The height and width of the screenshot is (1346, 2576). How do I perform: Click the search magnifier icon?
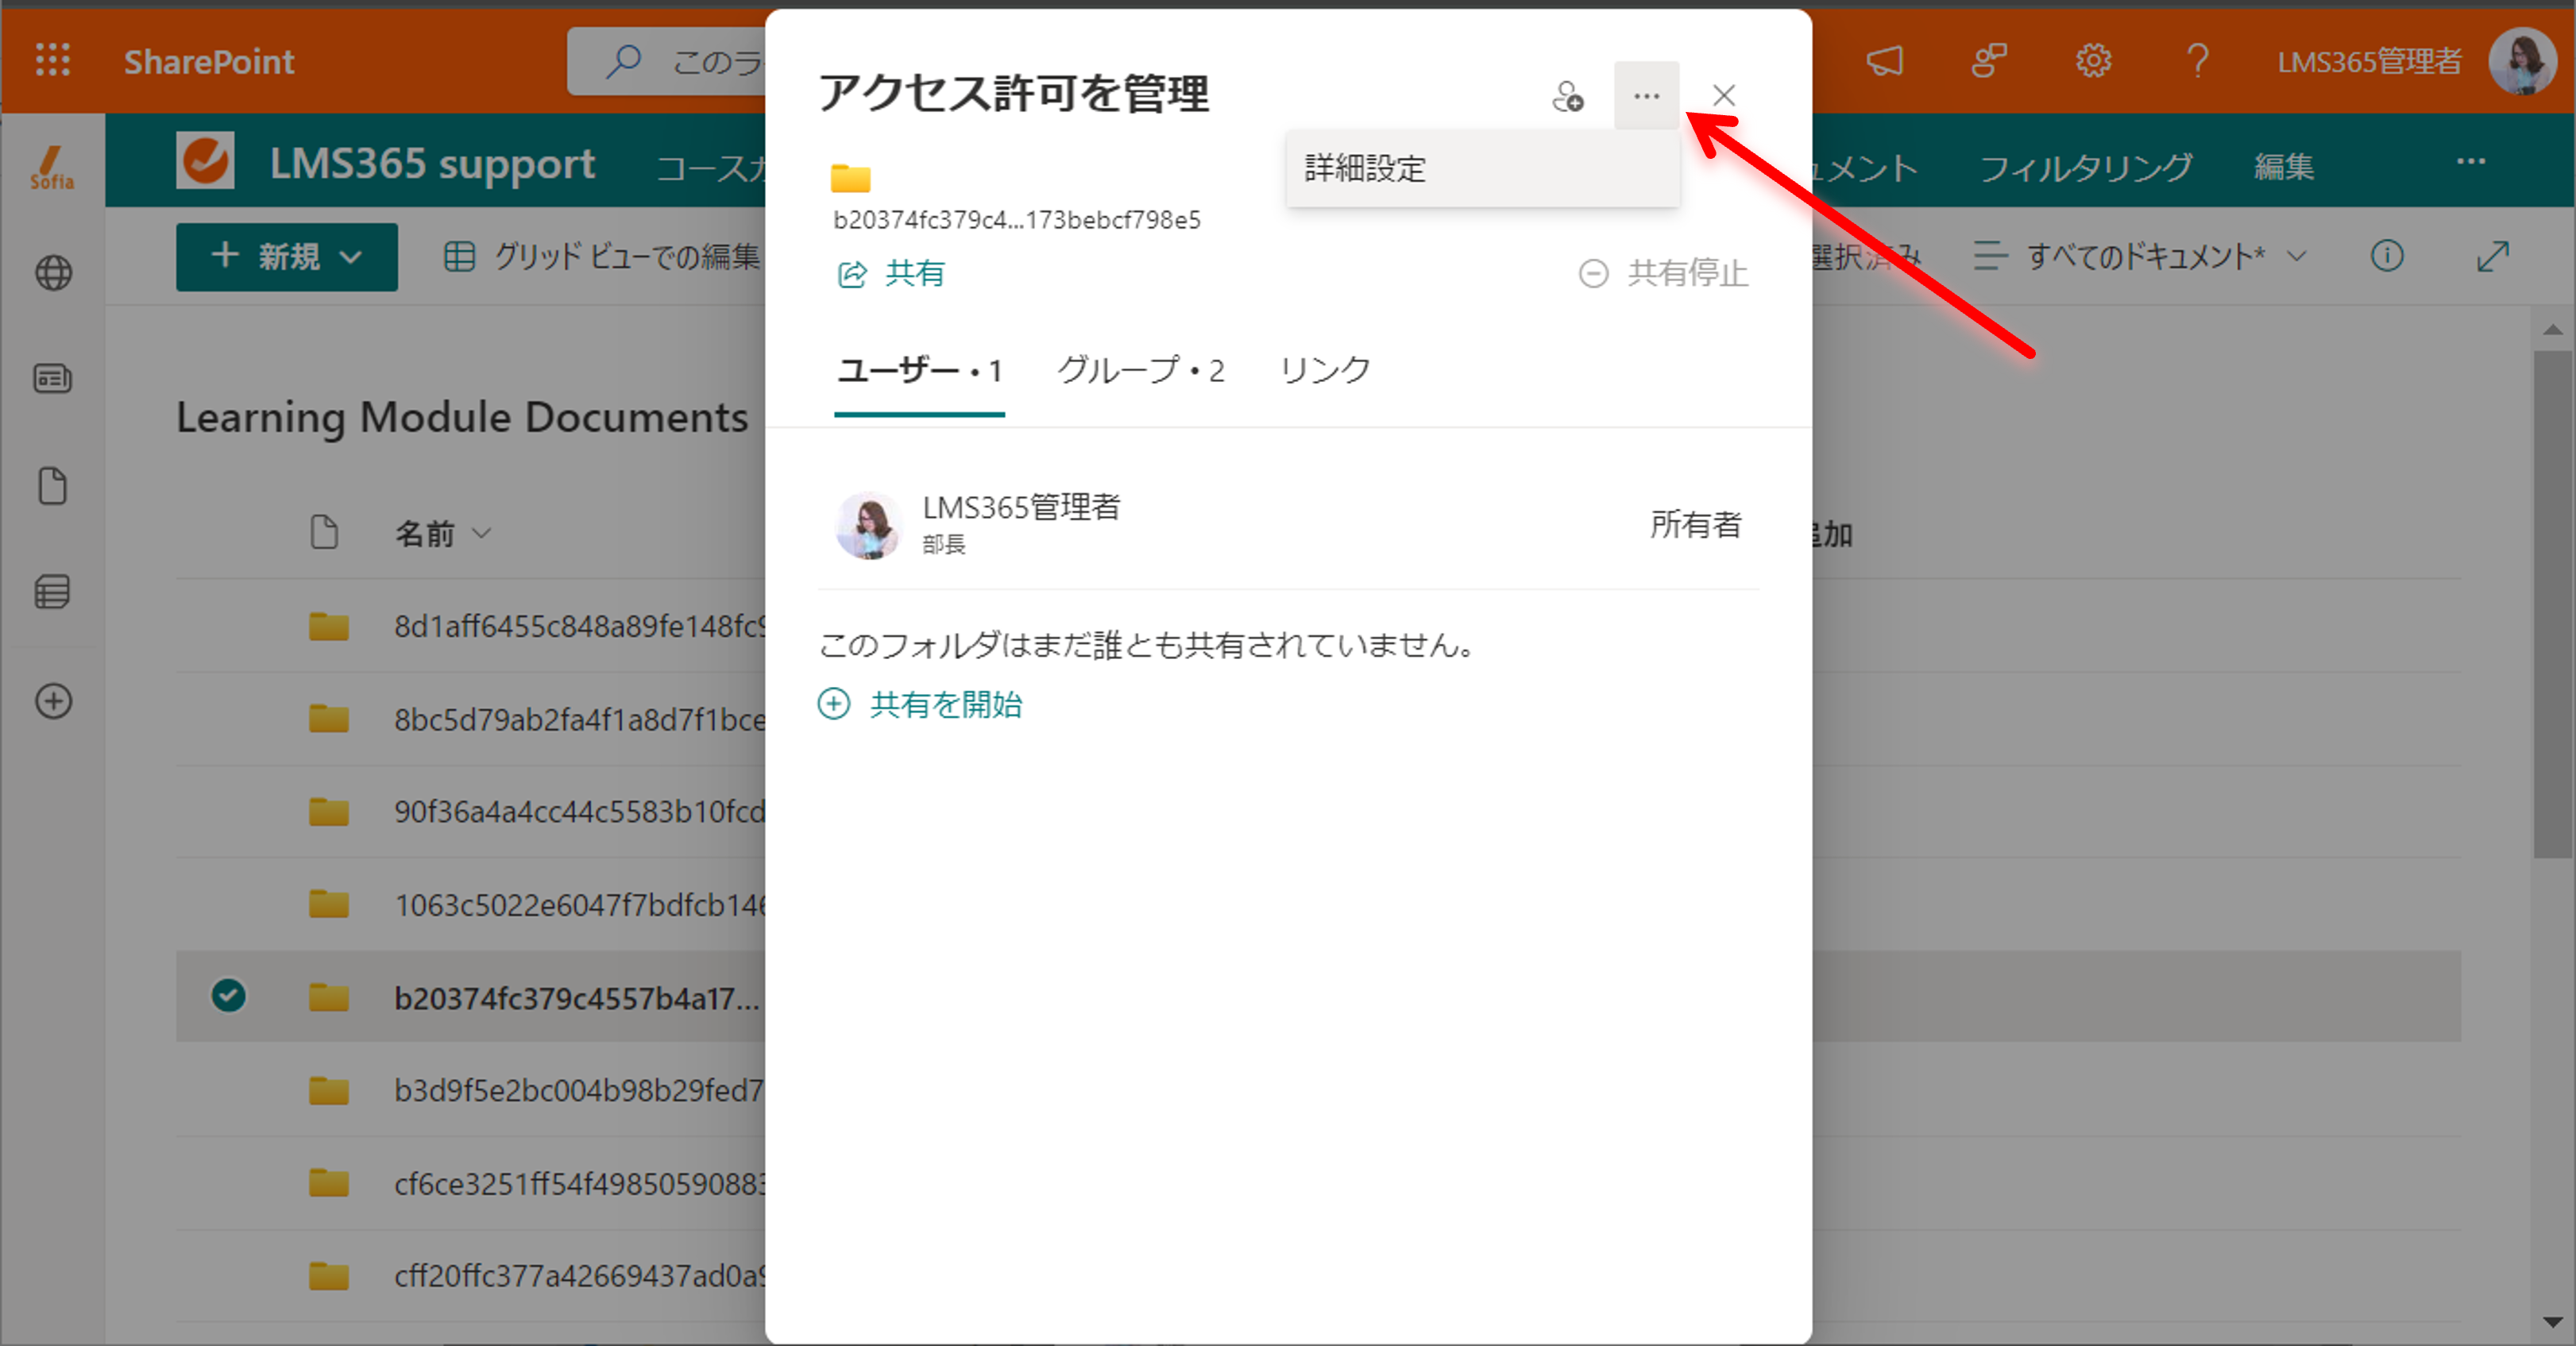(x=624, y=61)
